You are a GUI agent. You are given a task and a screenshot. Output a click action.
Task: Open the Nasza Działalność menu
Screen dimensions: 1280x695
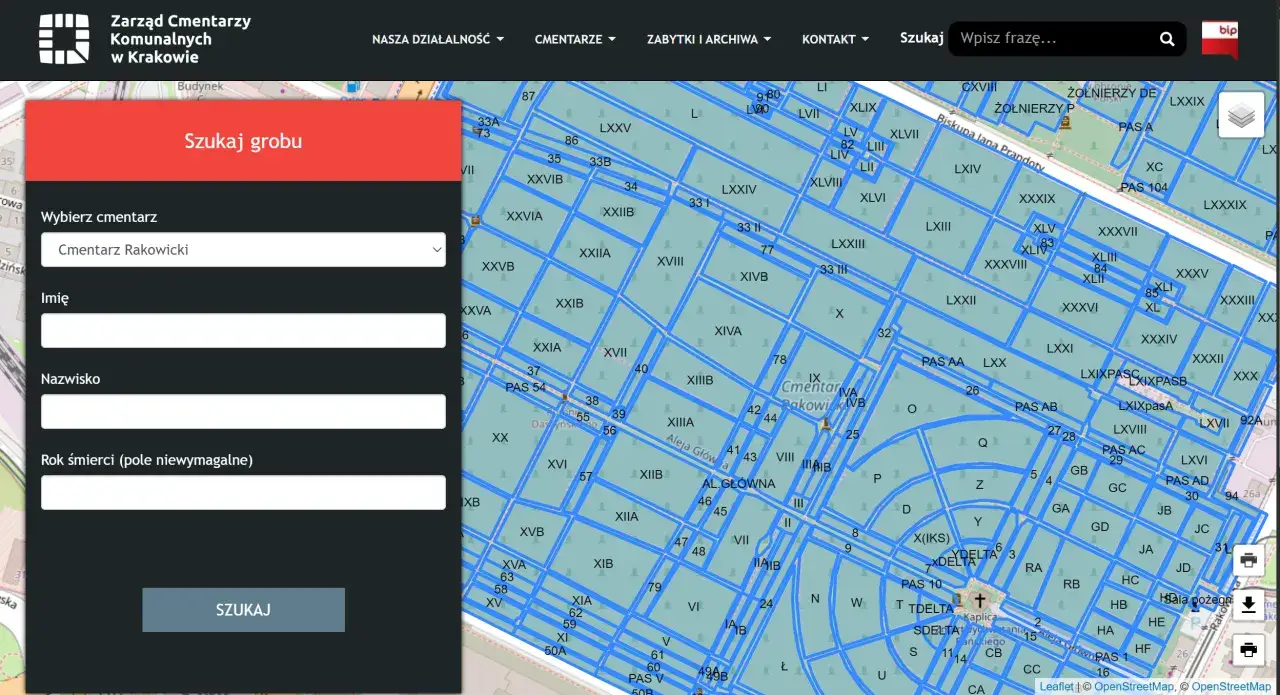438,39
